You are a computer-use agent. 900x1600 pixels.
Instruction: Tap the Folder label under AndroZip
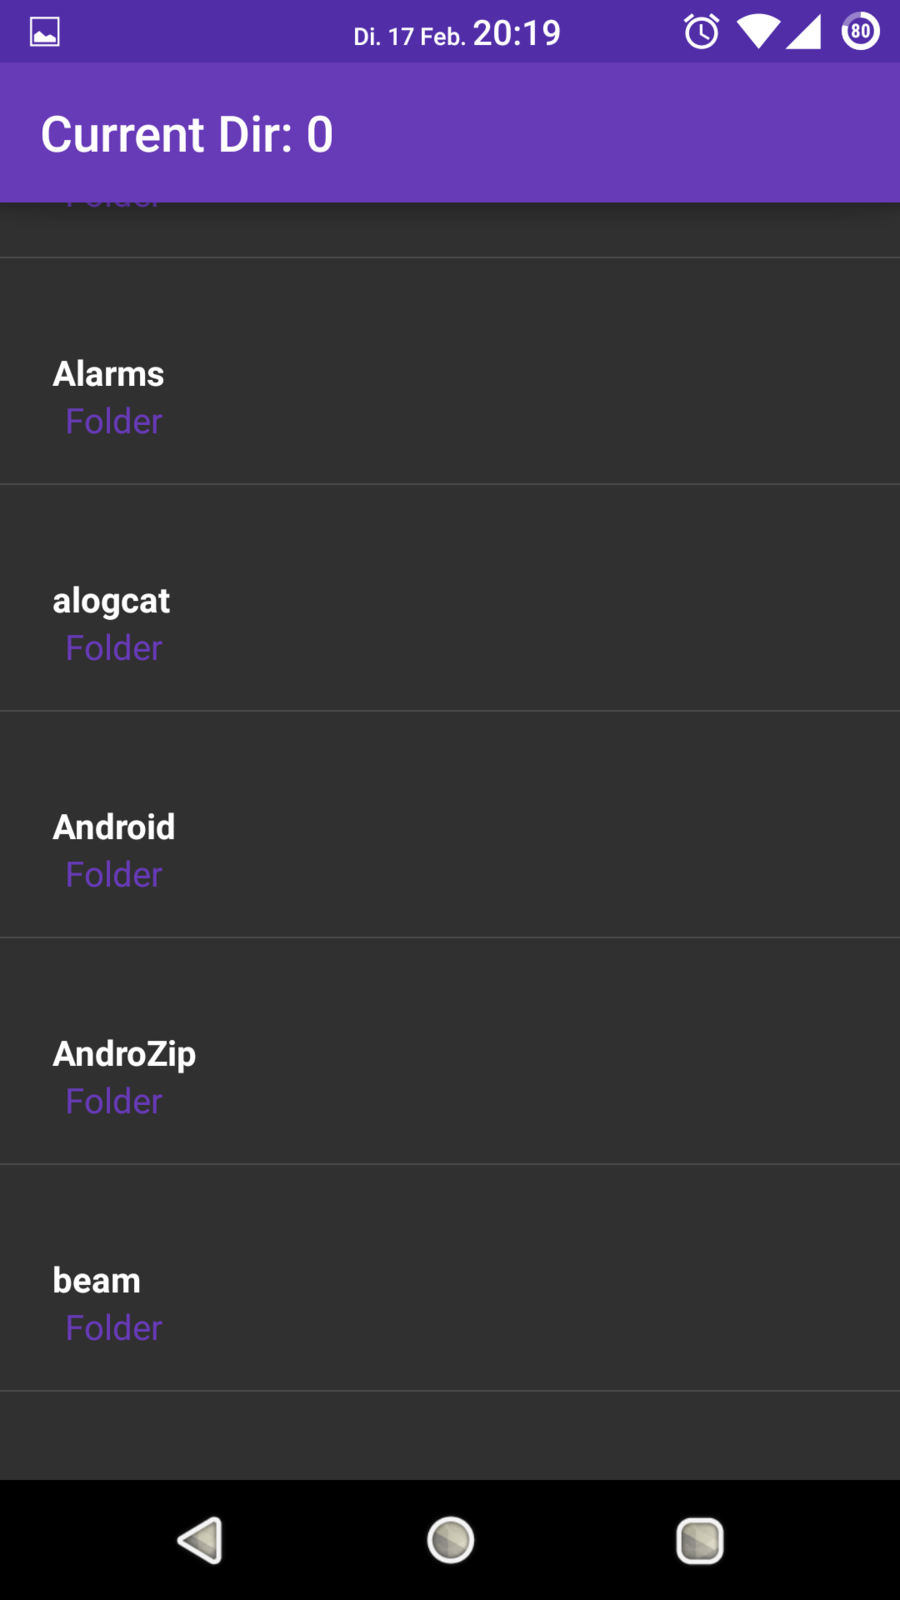coord(114,1102)
